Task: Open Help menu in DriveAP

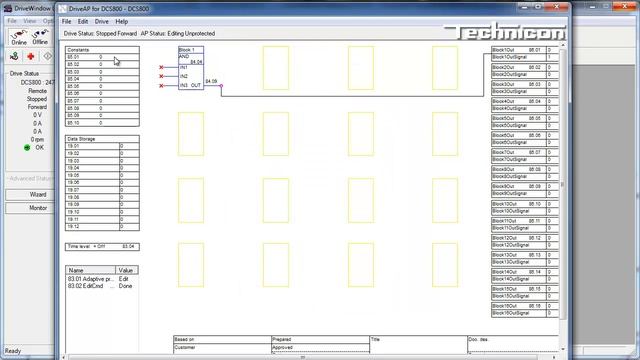Action: 122,22
